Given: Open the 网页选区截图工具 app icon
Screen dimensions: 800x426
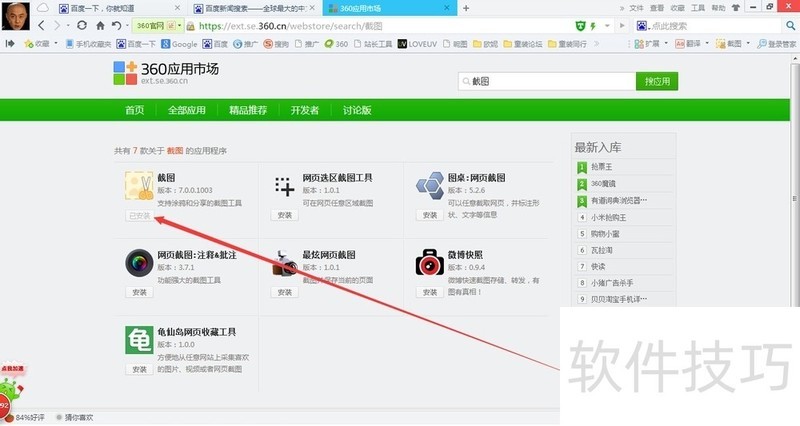Looking at the screenshot, I should coord(285,187).
